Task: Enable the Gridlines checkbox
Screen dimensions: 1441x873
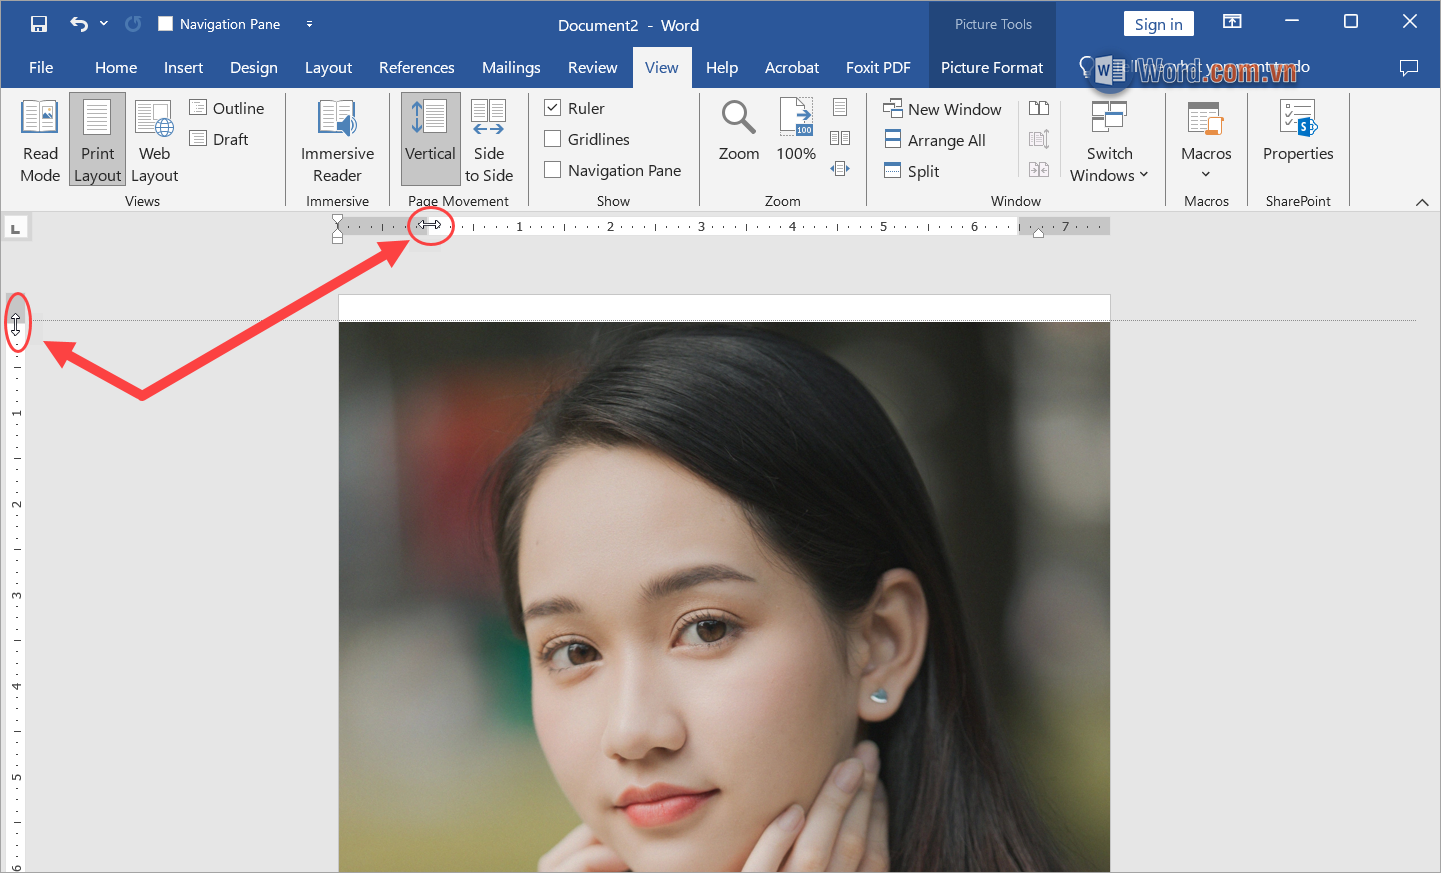Action: pyautogui.click(x=552, y=138)
